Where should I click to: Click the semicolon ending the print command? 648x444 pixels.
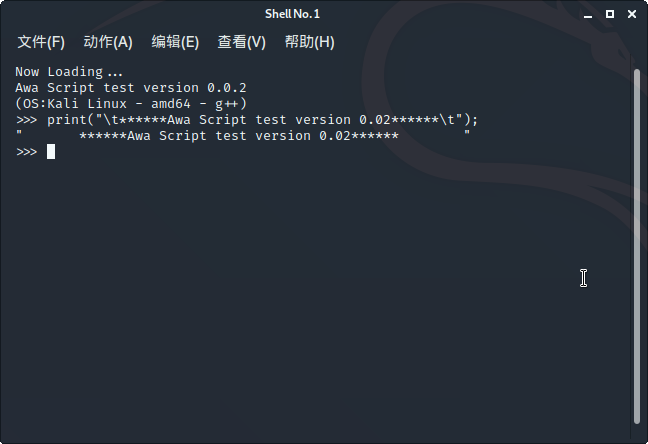tap(474, 120)
